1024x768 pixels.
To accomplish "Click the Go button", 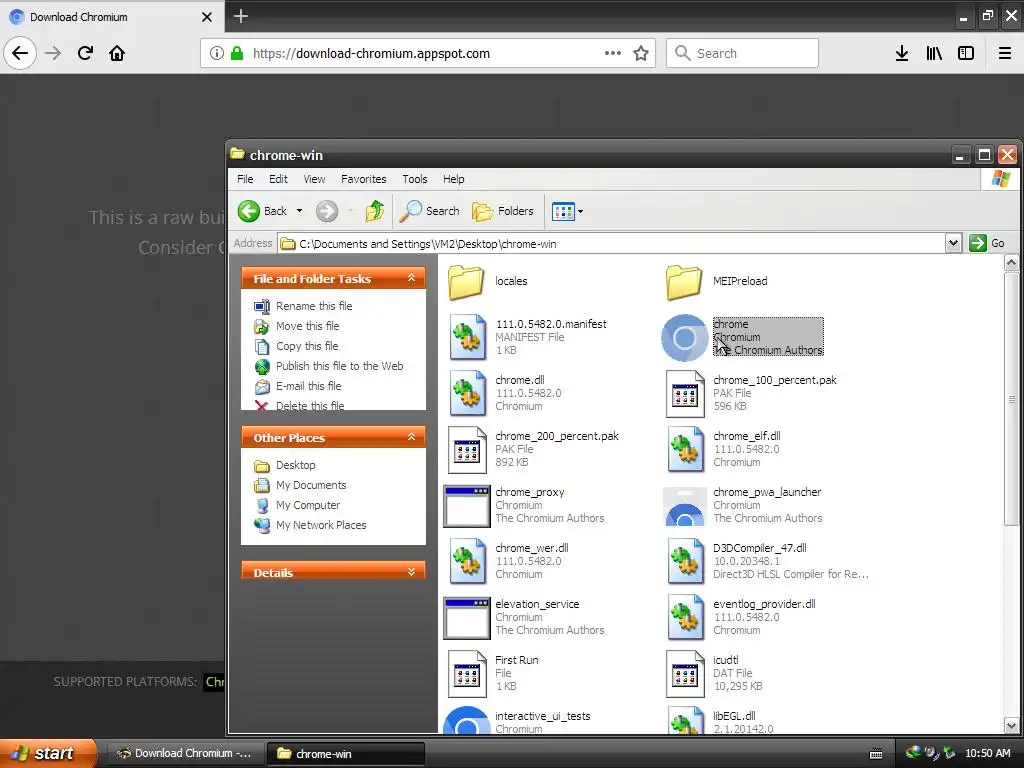I will 987,244.
